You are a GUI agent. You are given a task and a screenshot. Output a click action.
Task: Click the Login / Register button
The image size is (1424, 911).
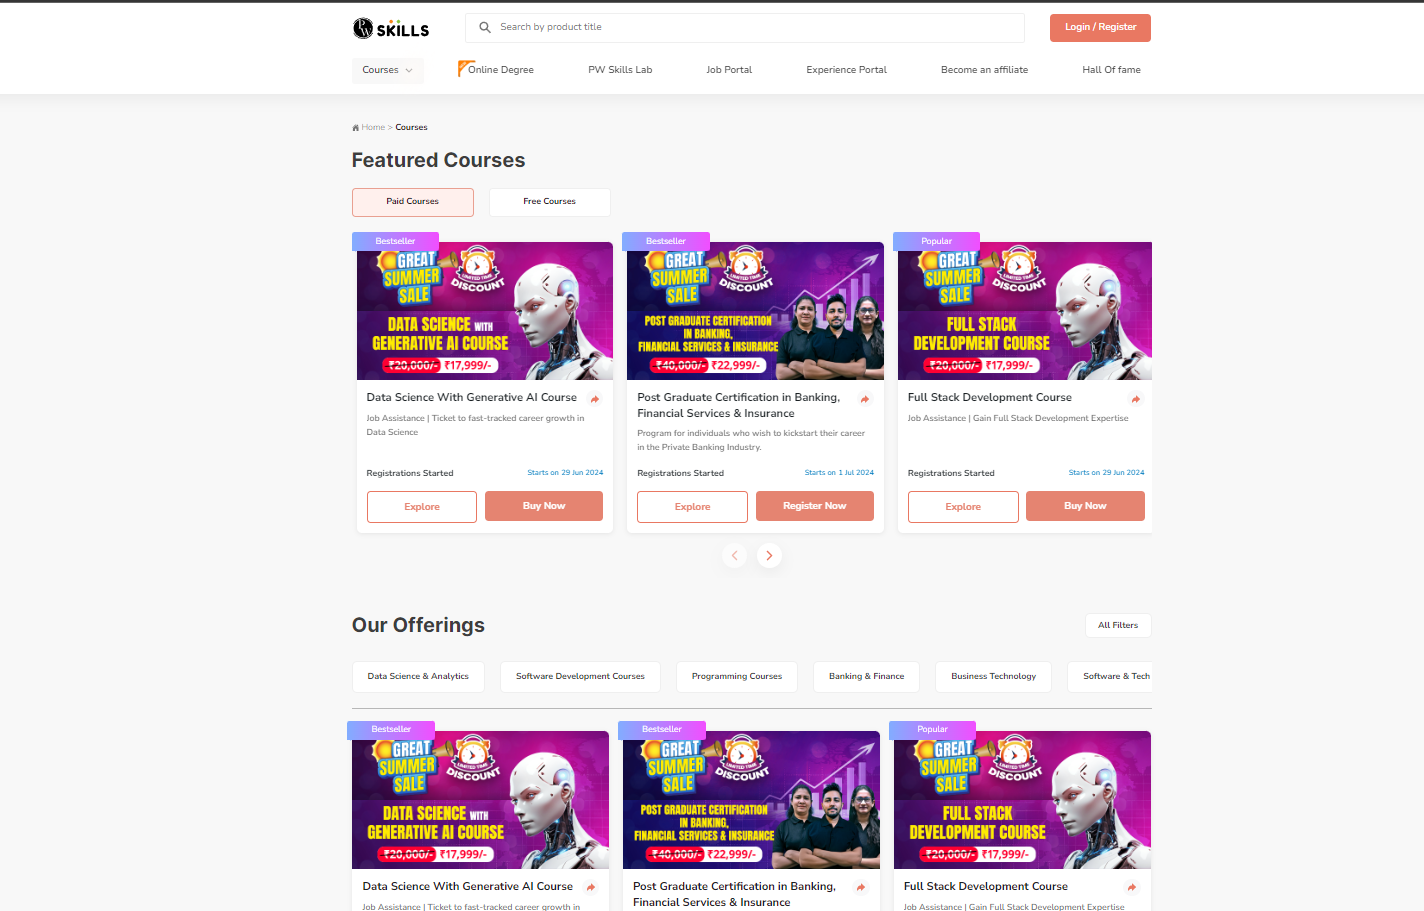(1100, 28)
